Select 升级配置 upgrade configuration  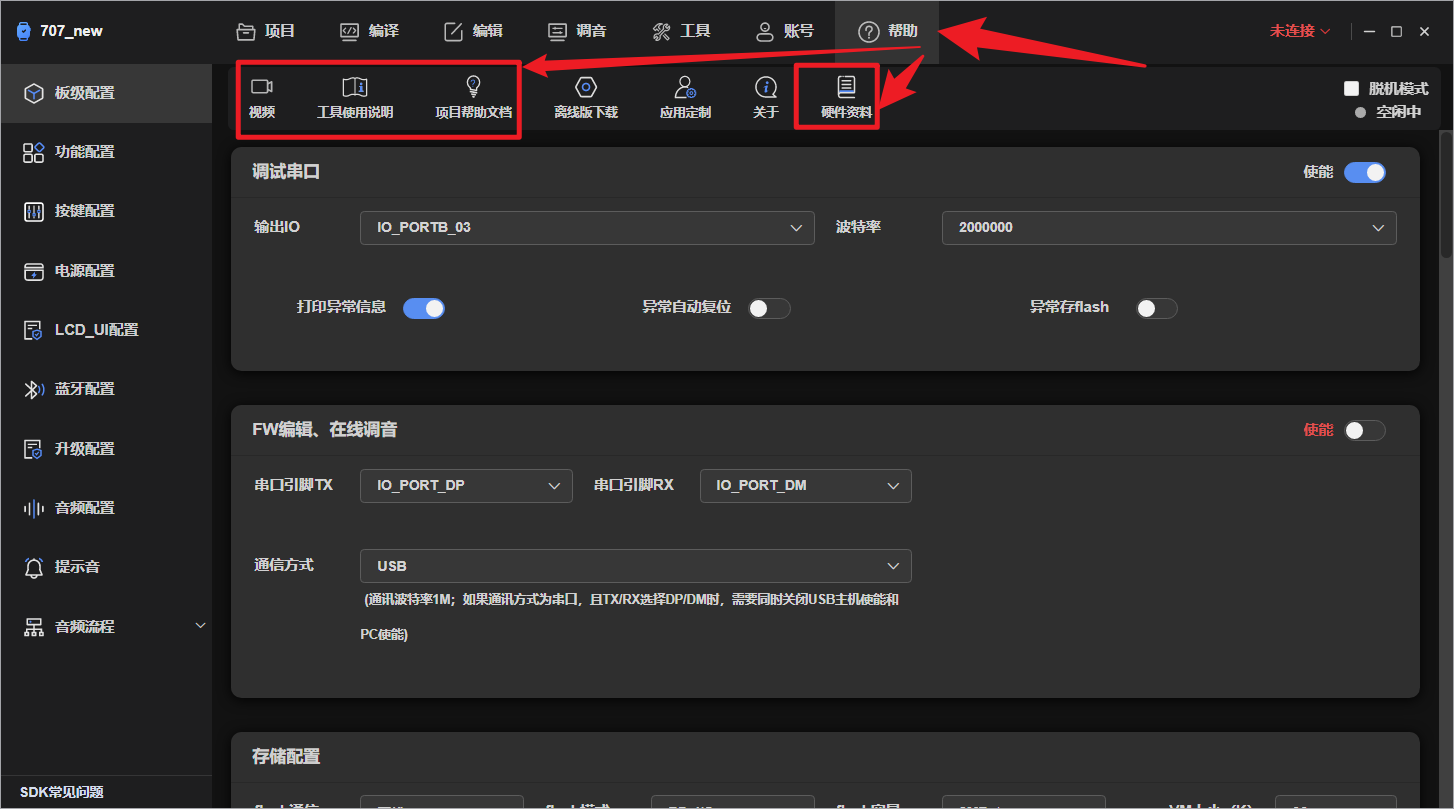(106, 449)
